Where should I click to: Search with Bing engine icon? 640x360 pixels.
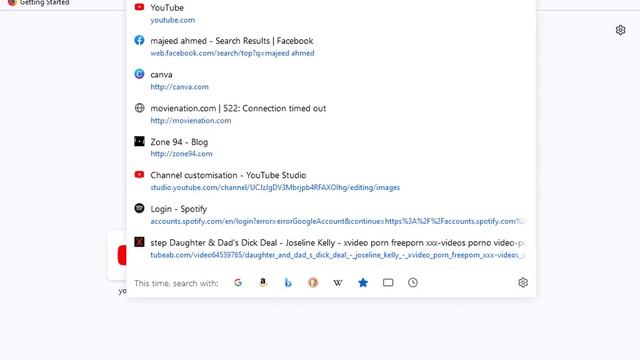point(288,282)
